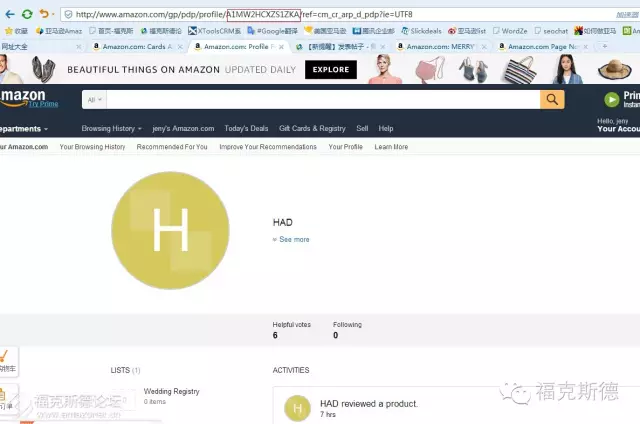The height and width of the screenshot is (424, 640).
Task: Click the Try Prime link
Action: [x=43, y=104]
